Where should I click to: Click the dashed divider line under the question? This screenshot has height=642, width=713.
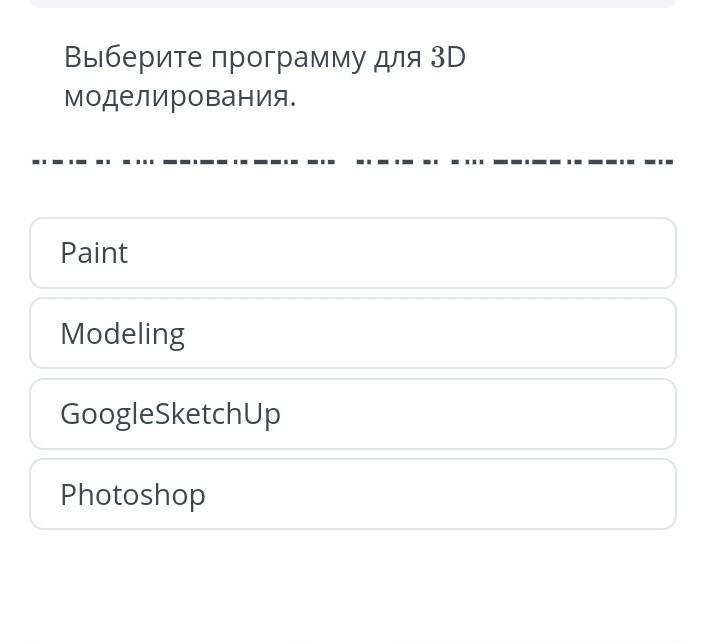coord(353,161)
